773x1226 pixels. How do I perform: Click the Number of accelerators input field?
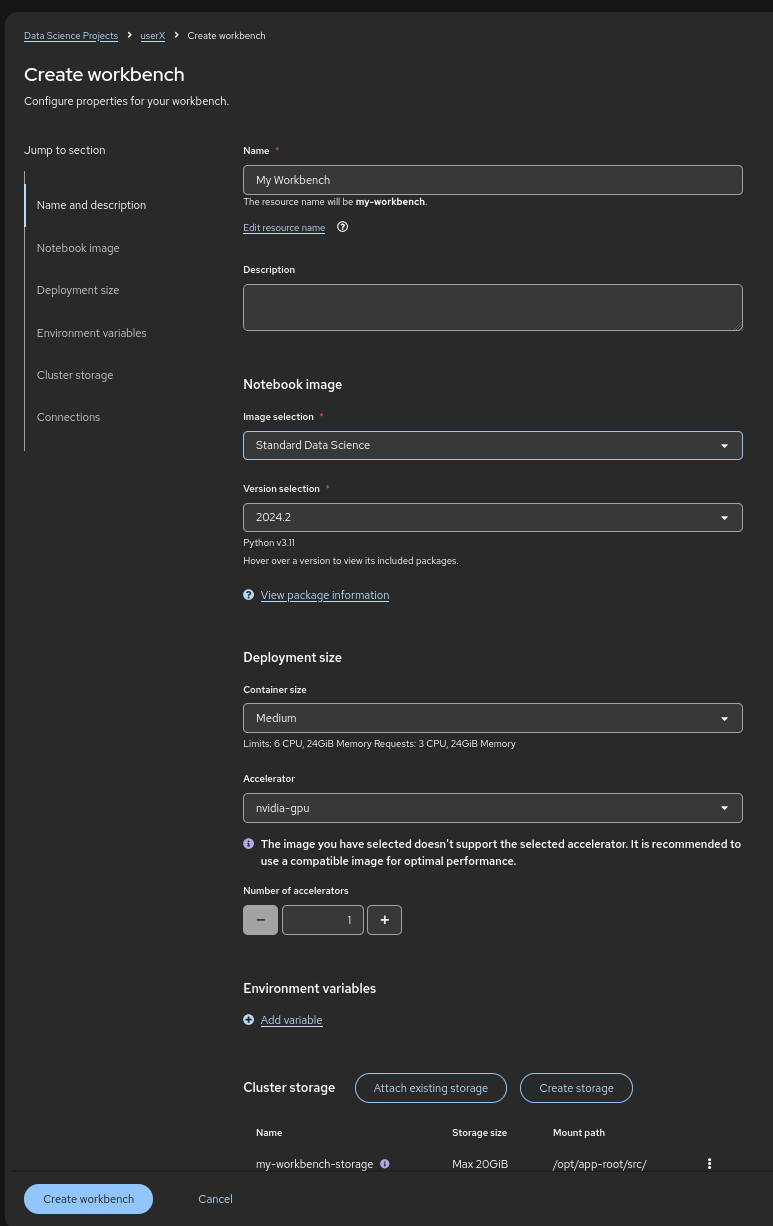[323, 920]
